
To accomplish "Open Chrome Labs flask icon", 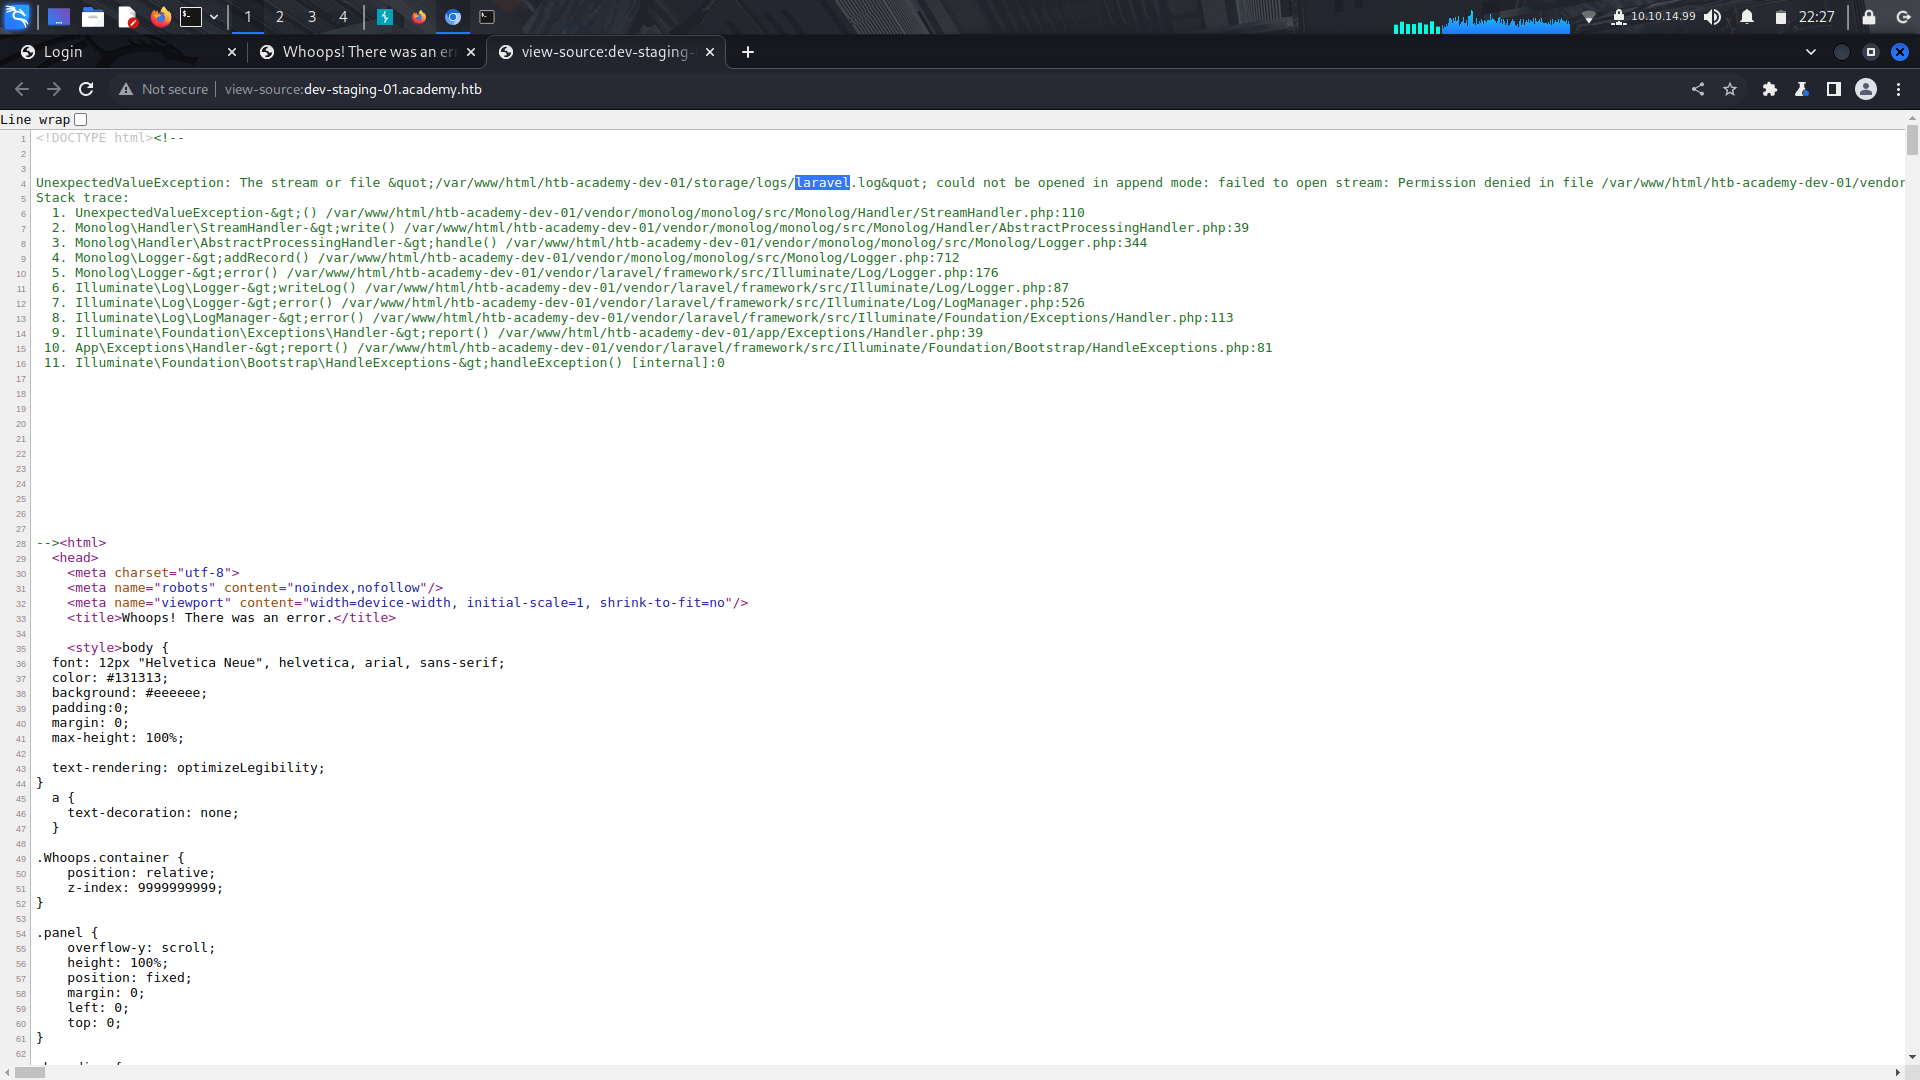I will [x=1803, y=89].
